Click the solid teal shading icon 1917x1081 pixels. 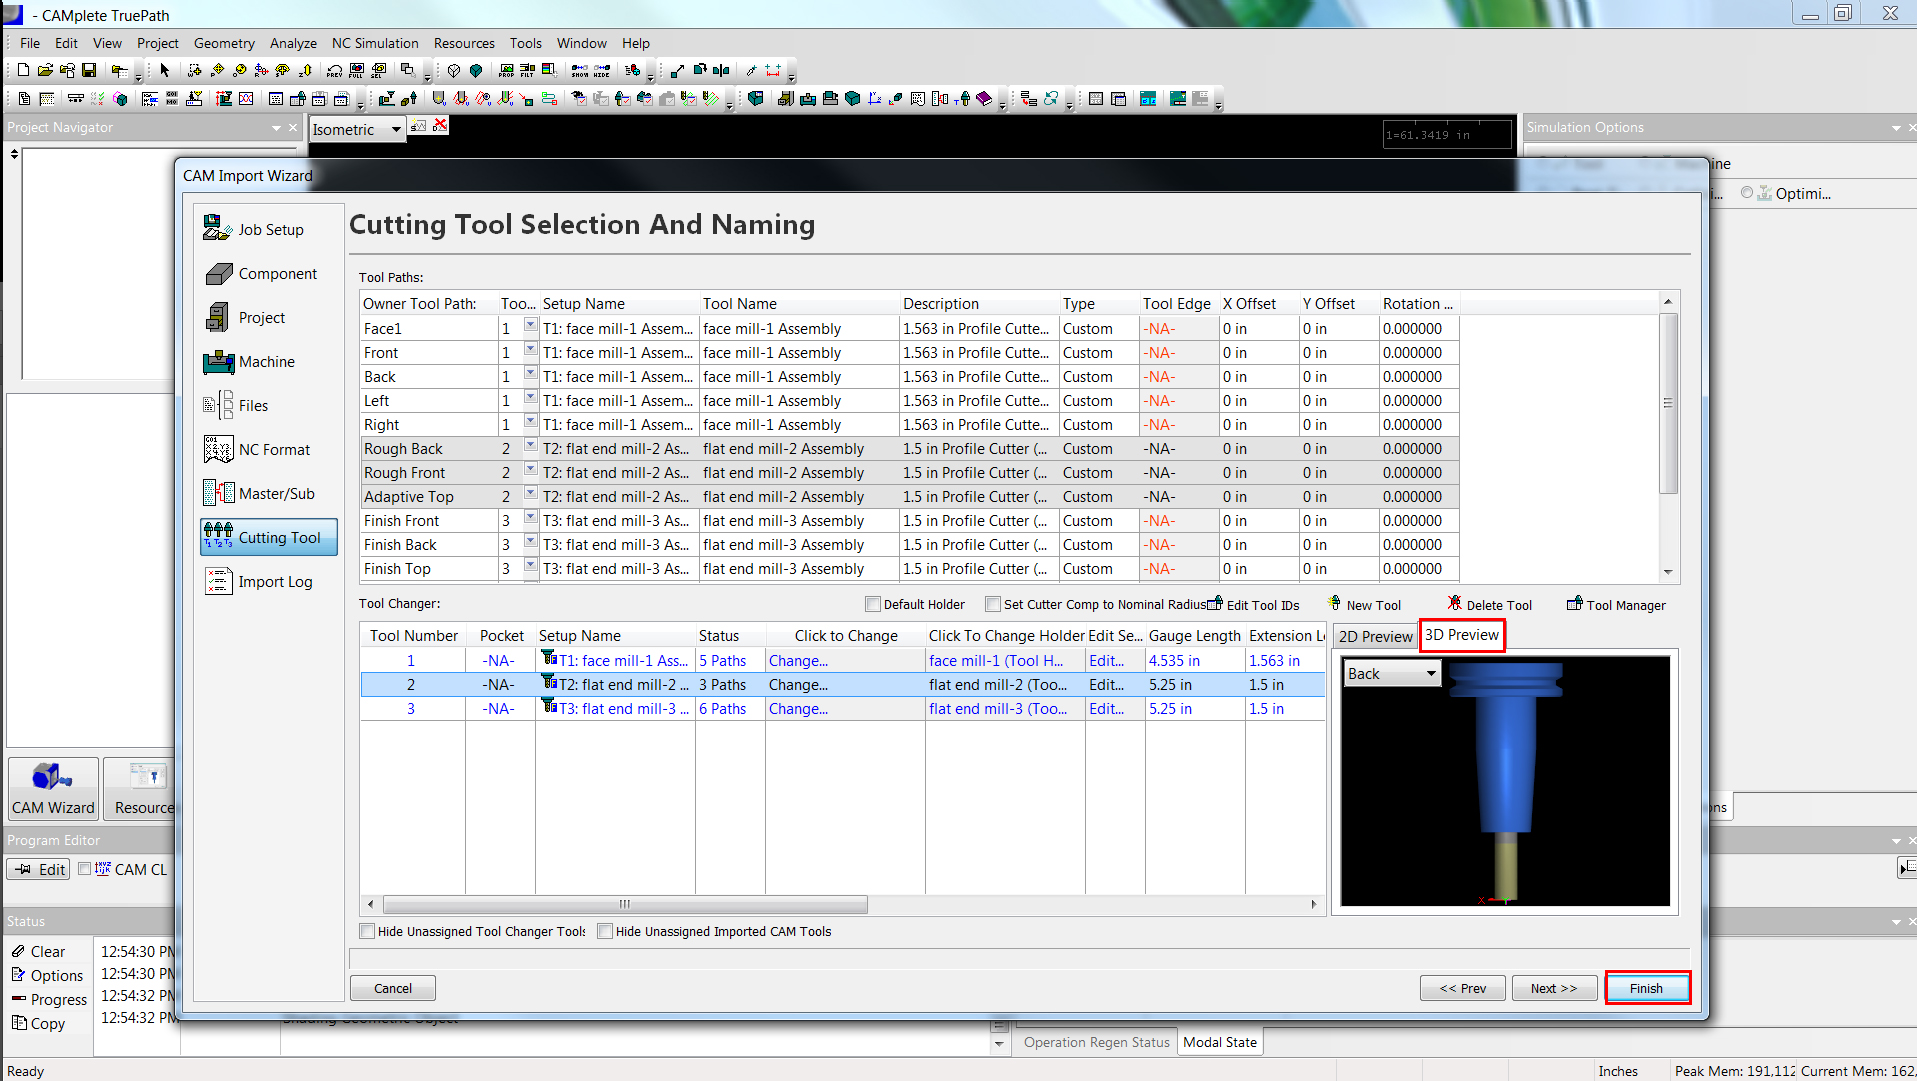(x=476, y=70)
